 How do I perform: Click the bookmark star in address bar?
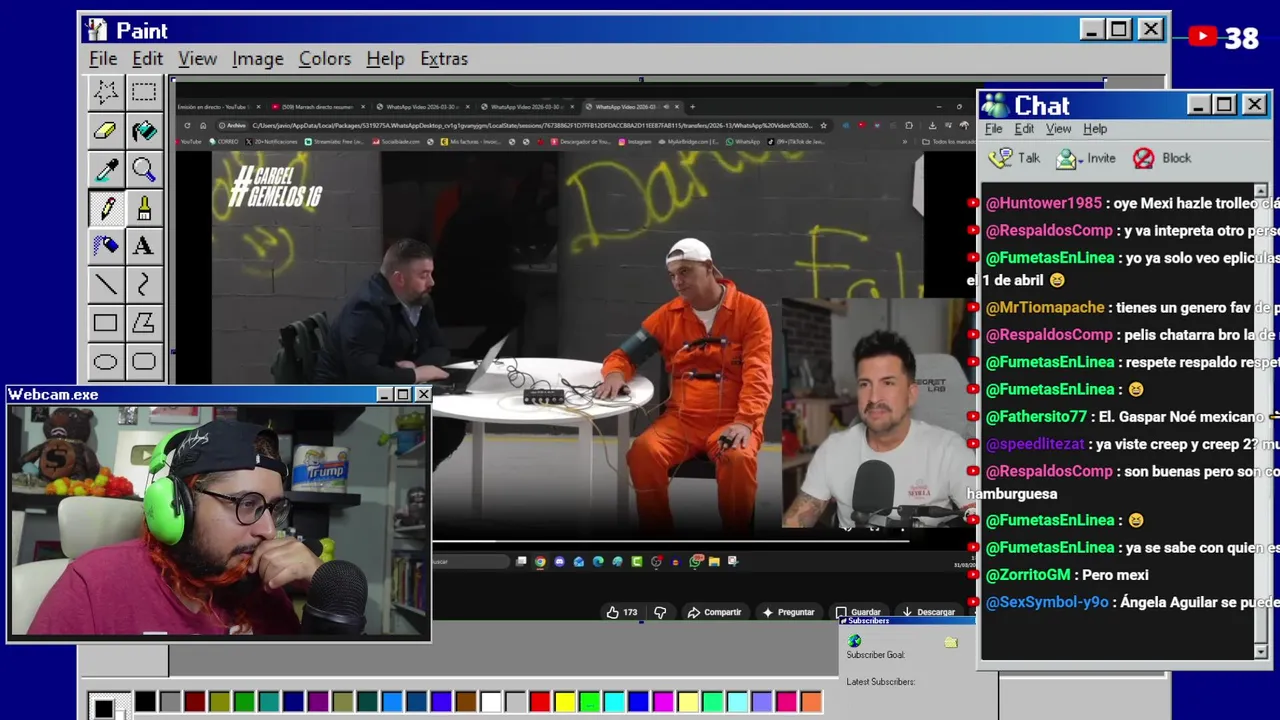[x=823, y=125]
